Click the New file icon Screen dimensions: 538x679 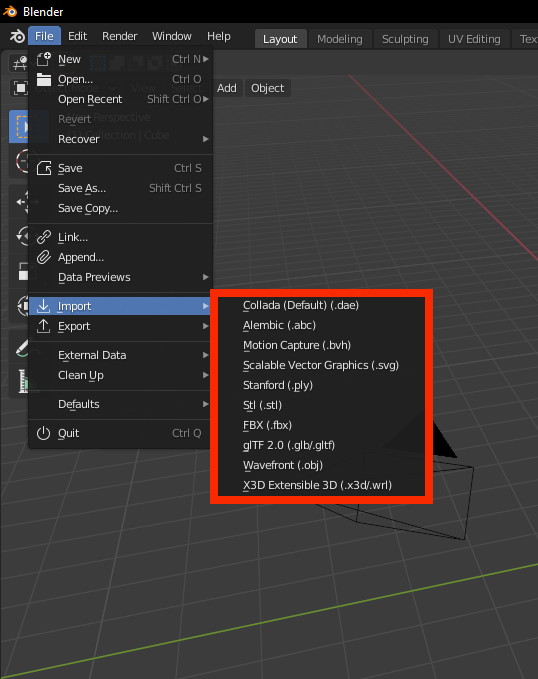coord(43,59)
